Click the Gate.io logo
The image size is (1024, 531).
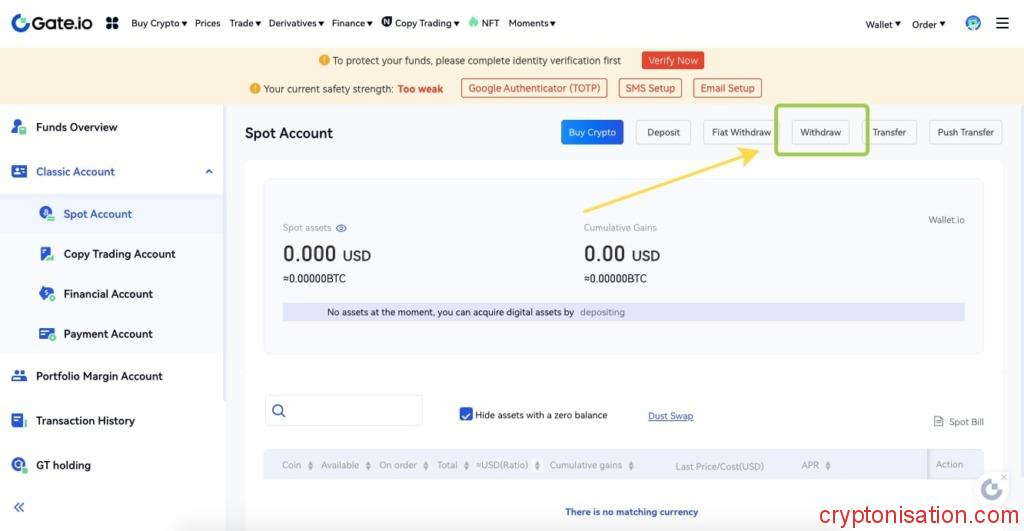(x=52, y=22)
